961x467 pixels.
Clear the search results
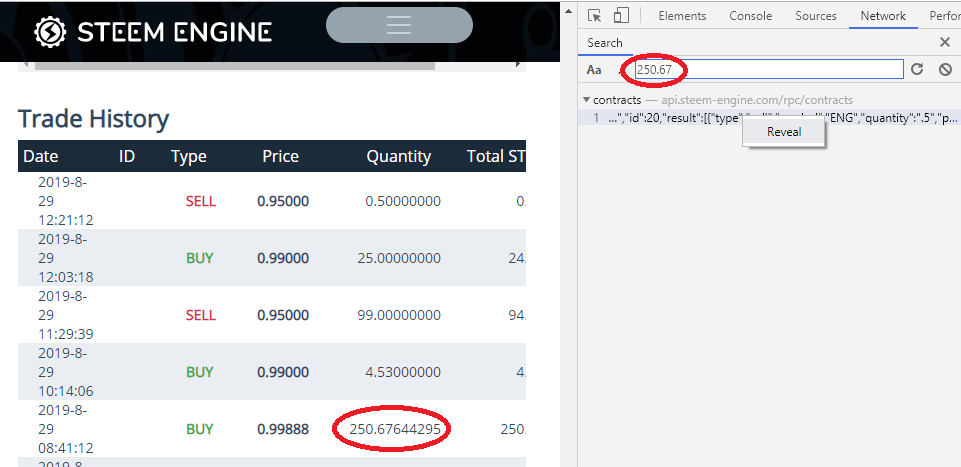(945, 69)
